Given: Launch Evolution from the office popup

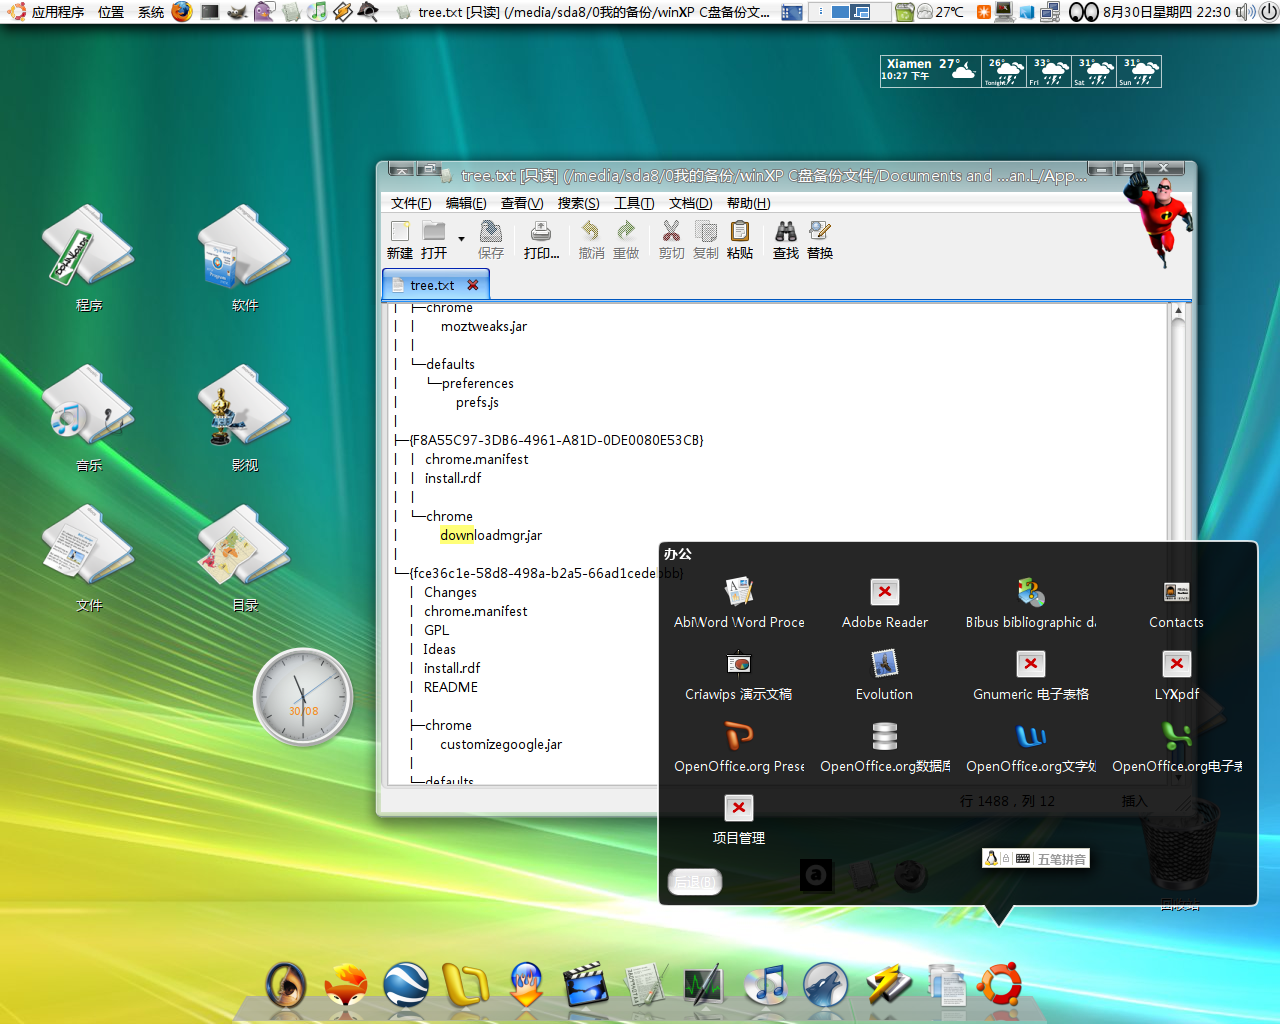Looking at the screenshot, I should [885, 676].
